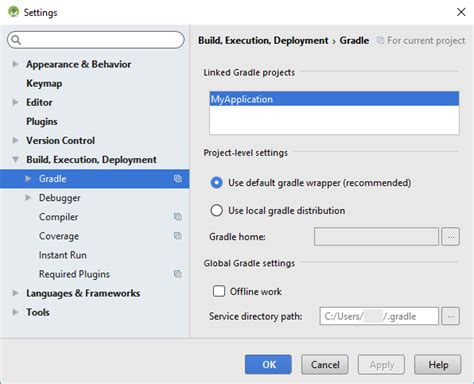Expand Languages & Frameworks node arrow
Image resolution: width=474 pixels, height=384 pixels.
[15, 293]
